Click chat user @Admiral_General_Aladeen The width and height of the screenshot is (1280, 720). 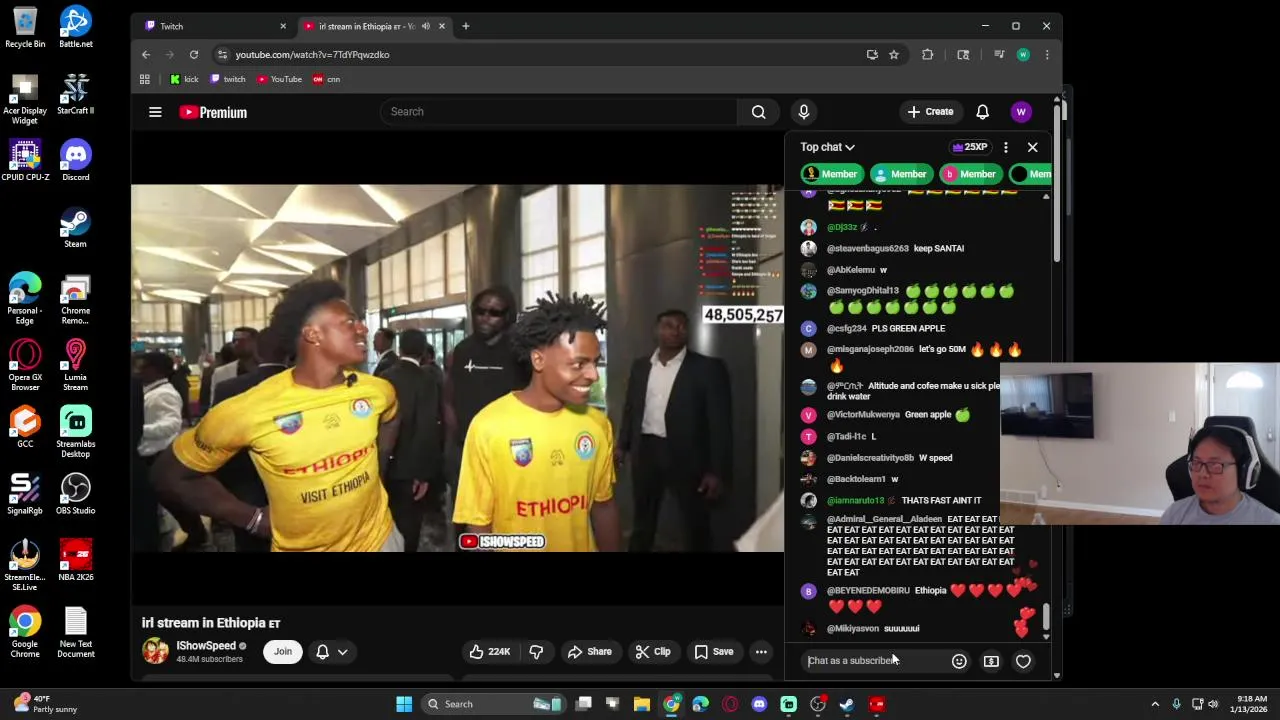[884, 519]
